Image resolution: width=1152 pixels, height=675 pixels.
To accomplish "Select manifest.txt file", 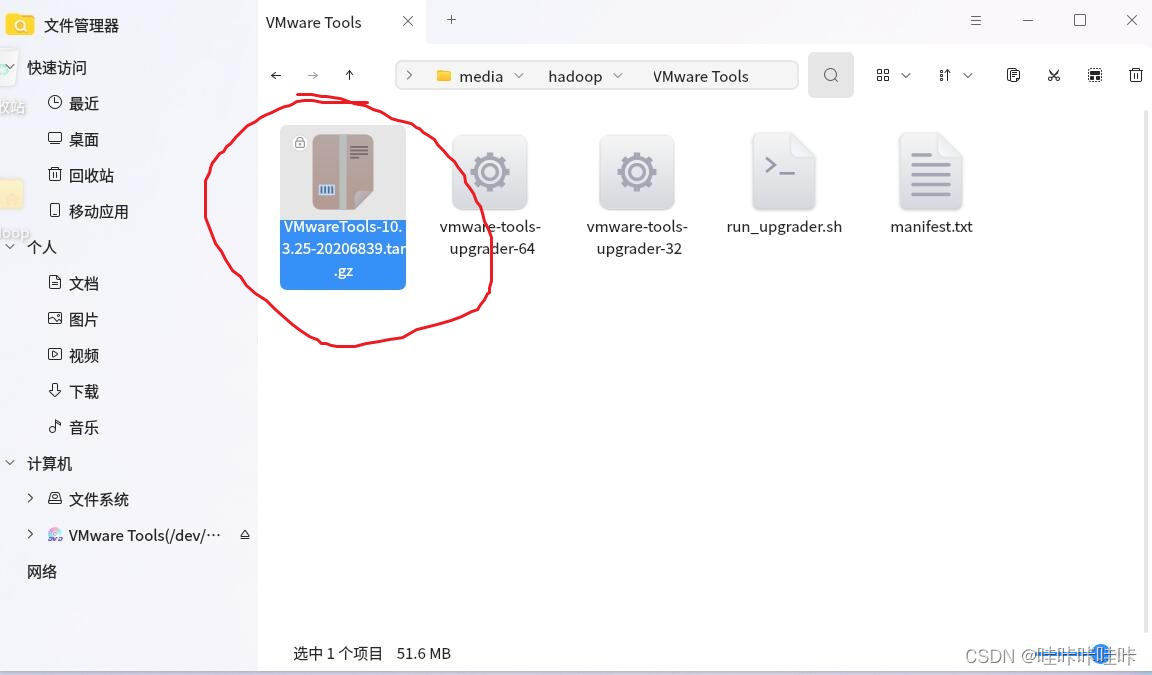I will (x=931, y=184).
